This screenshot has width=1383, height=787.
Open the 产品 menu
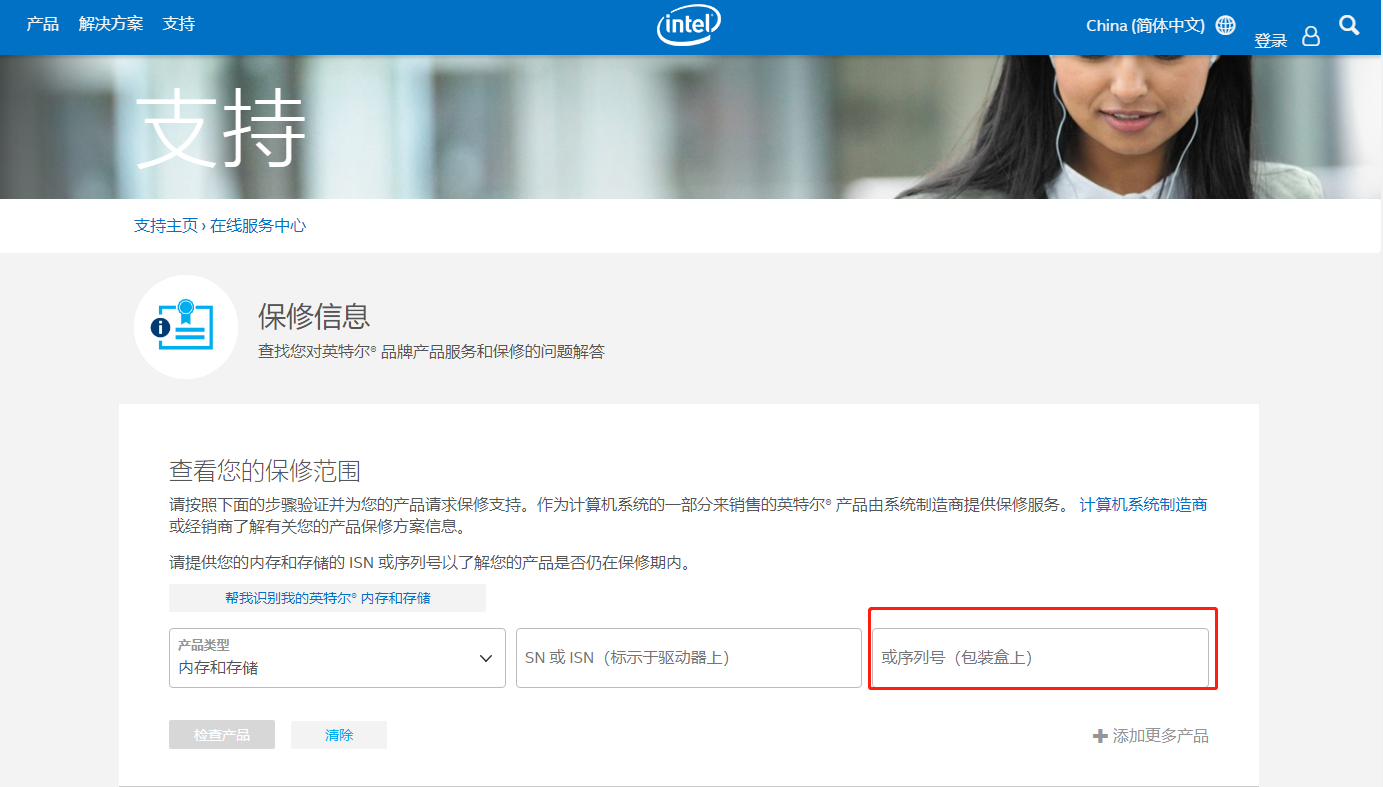(43, 24)
